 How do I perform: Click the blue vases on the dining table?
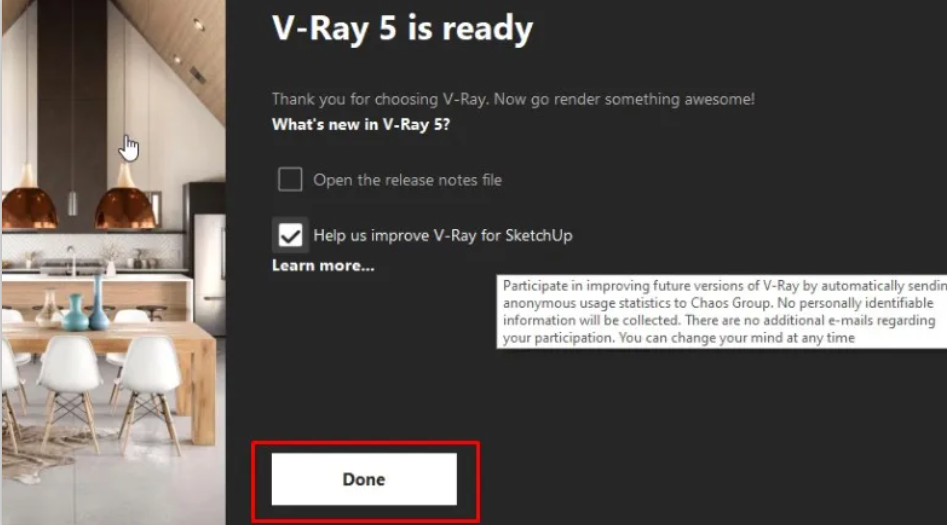pyautogui.click(x=86, y=306)
